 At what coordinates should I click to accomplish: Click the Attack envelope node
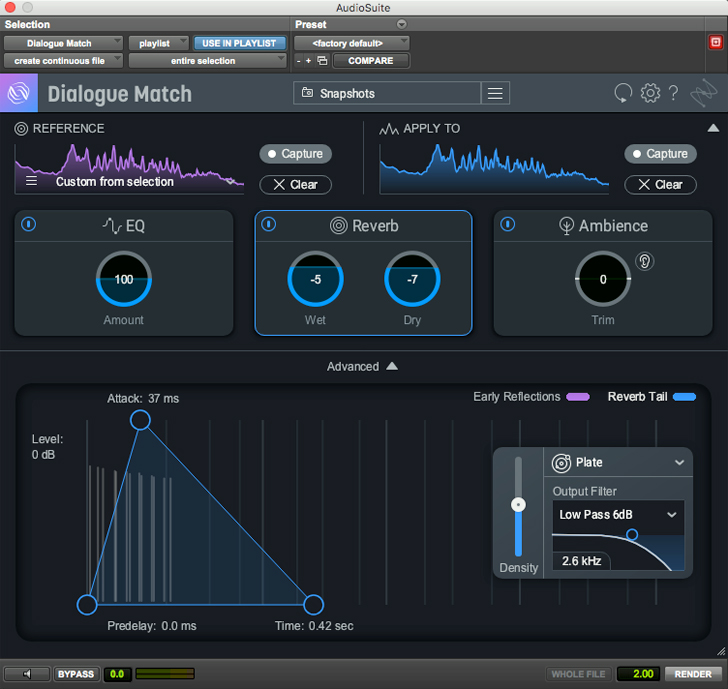[x=140, y=420]
